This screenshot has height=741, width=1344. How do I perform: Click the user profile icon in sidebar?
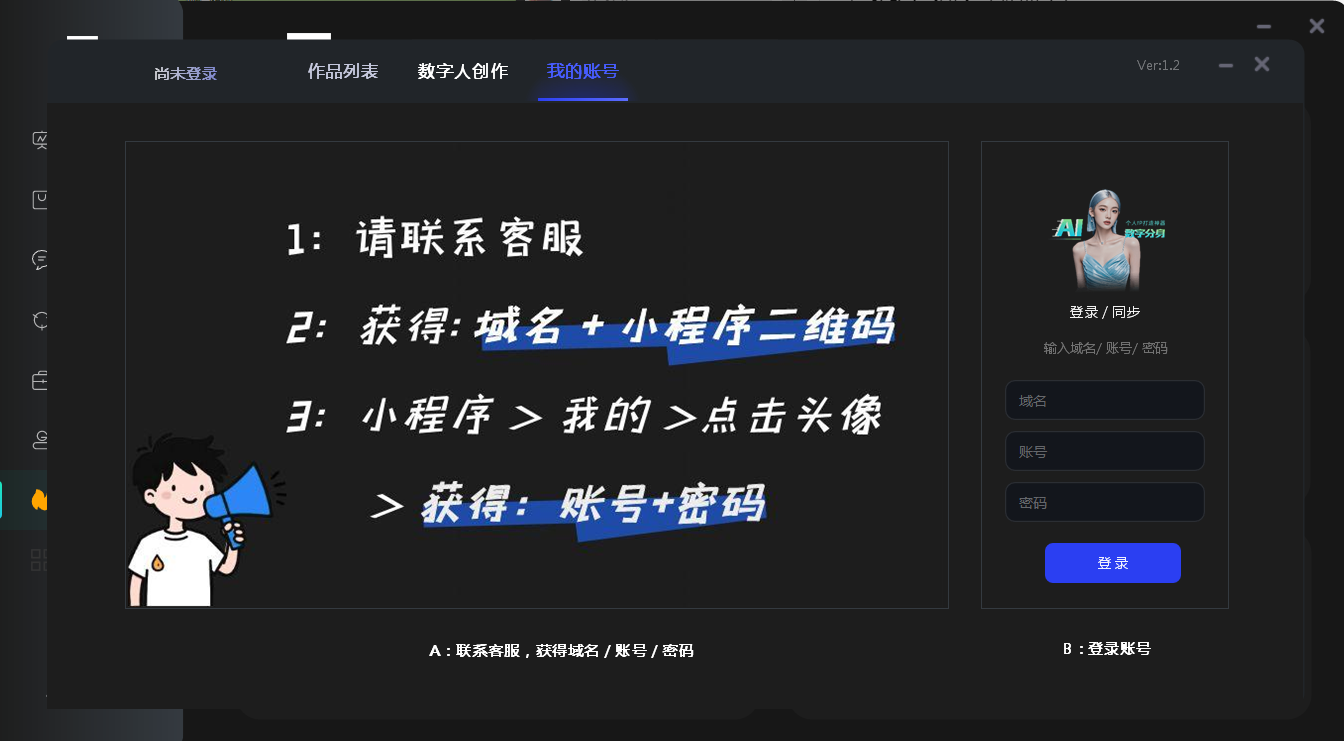40,439
